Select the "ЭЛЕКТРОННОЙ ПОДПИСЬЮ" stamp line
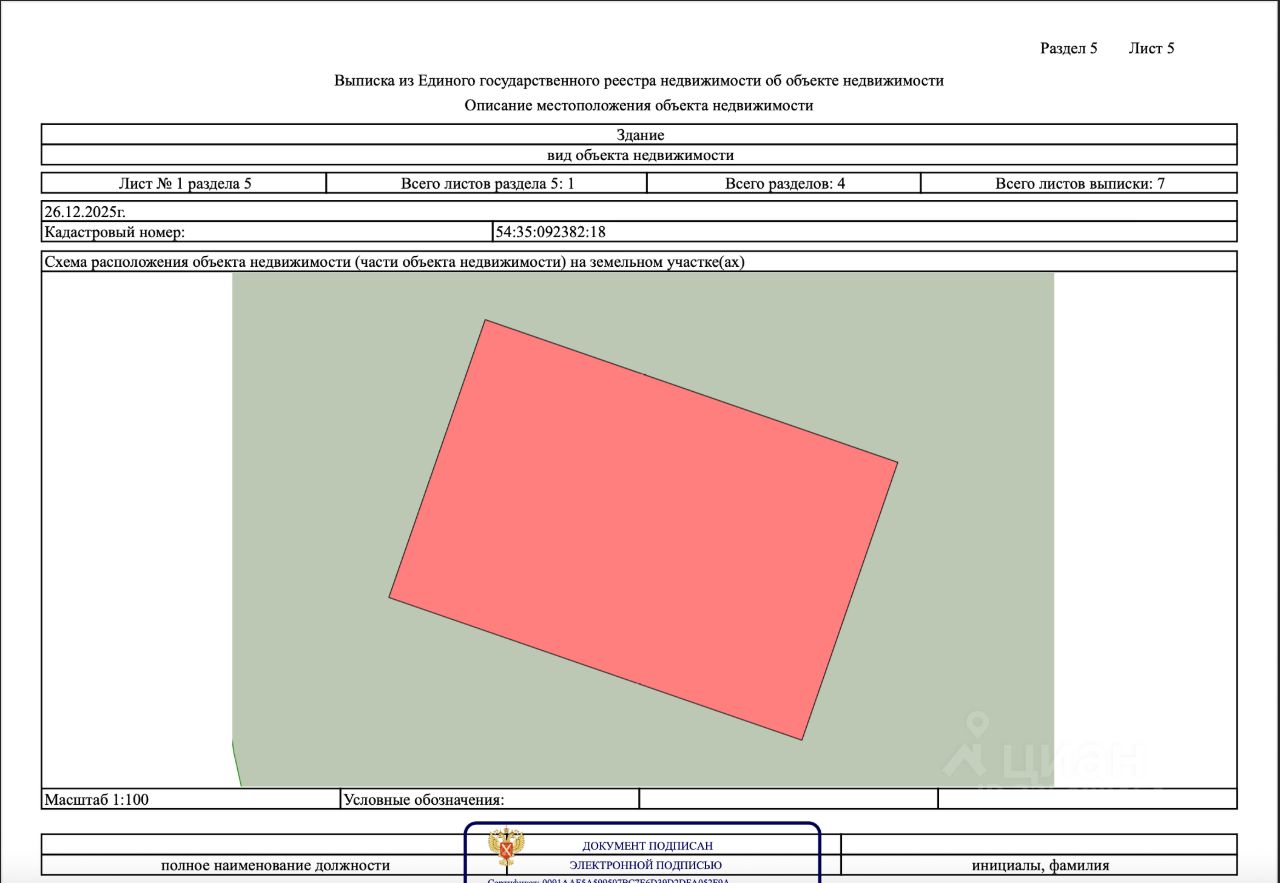The width and height of the screenshot is (1280, 883). coord(646,865)
